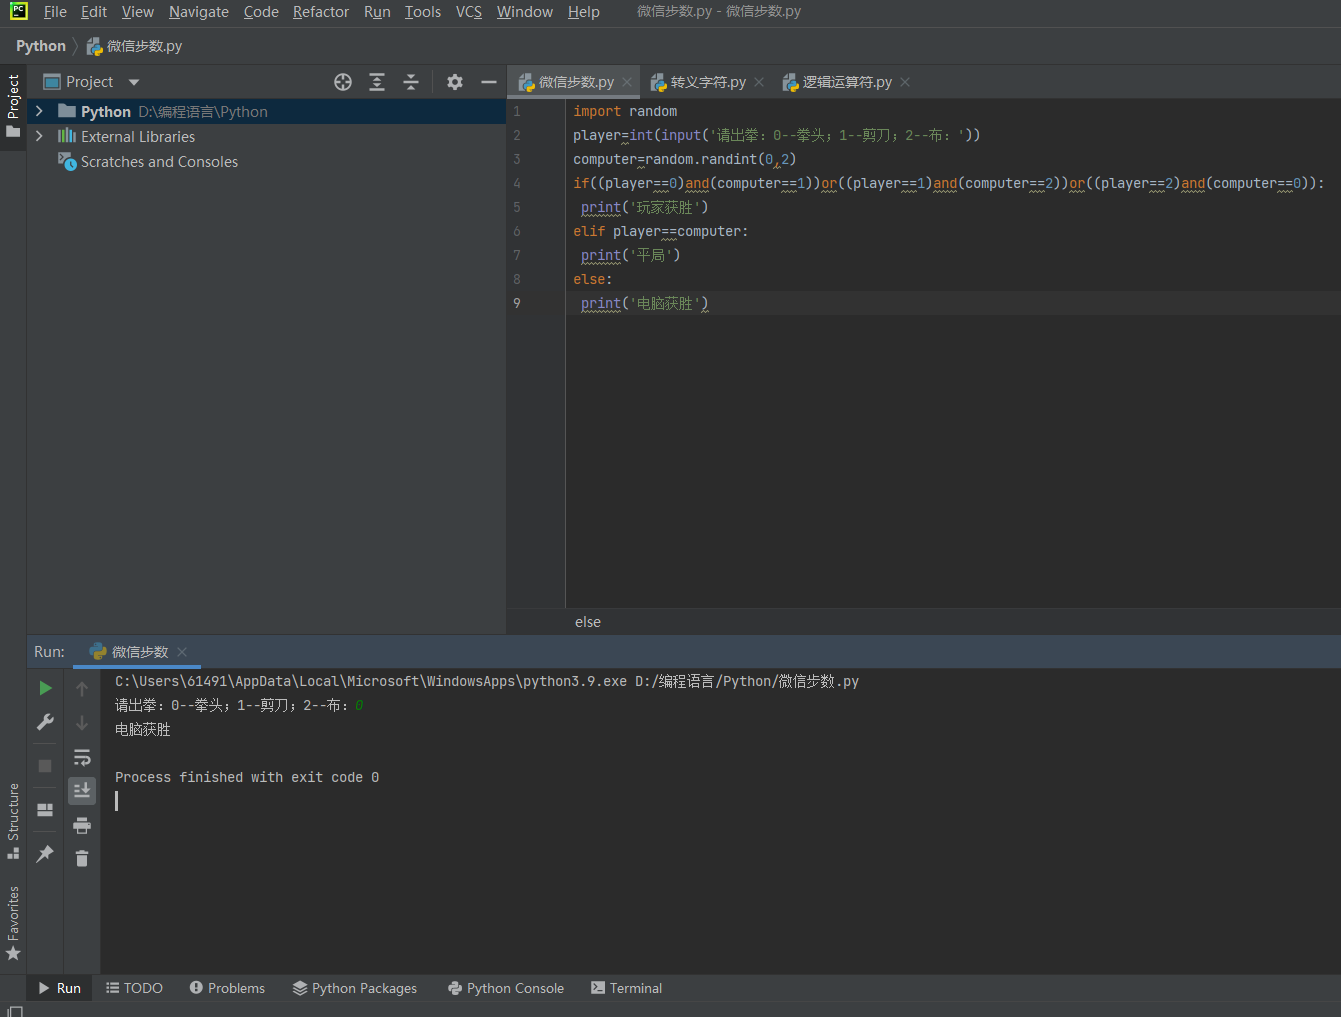This screenshot has height=1017, width=1341.
Task: Toggle the Structure side panel
Action: (13, 821)
